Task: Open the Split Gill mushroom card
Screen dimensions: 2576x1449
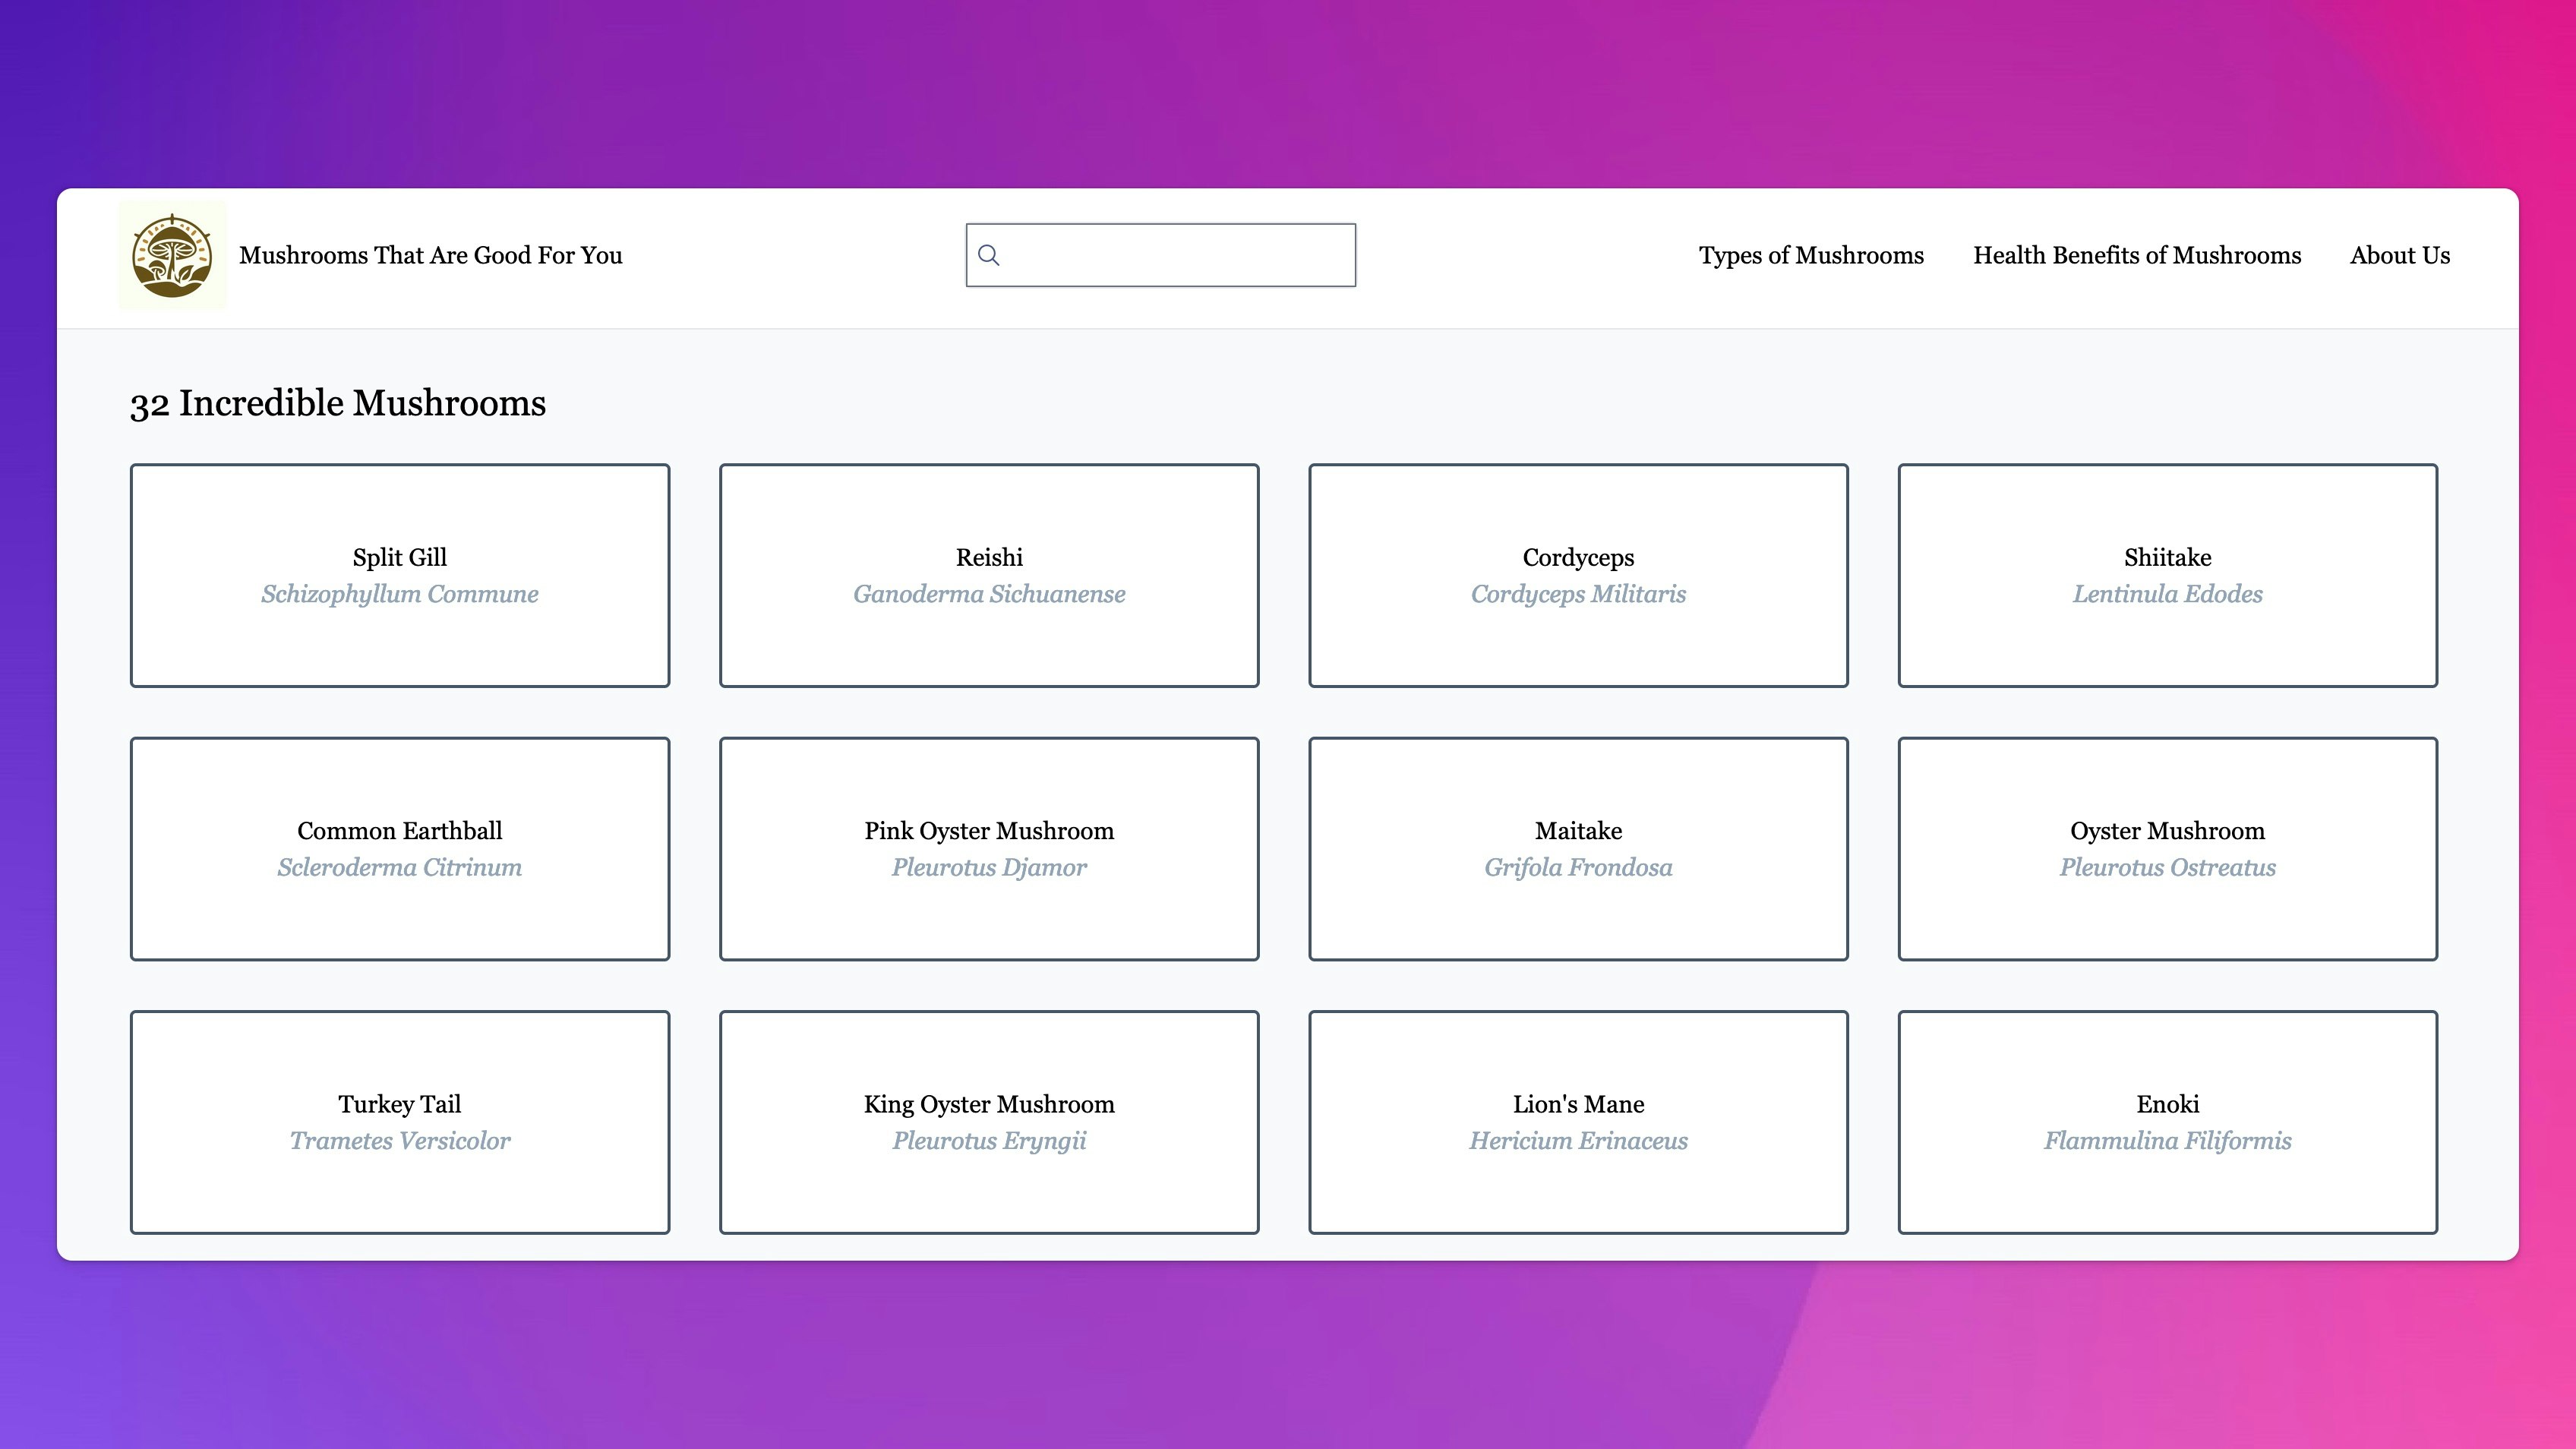Action: (399, 575)
